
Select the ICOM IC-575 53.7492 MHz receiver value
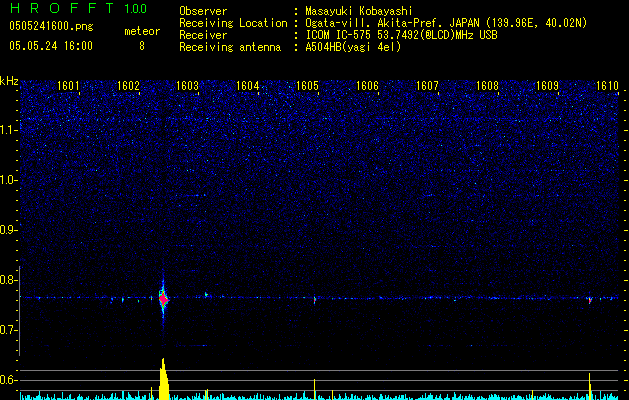tap(401, 35)
